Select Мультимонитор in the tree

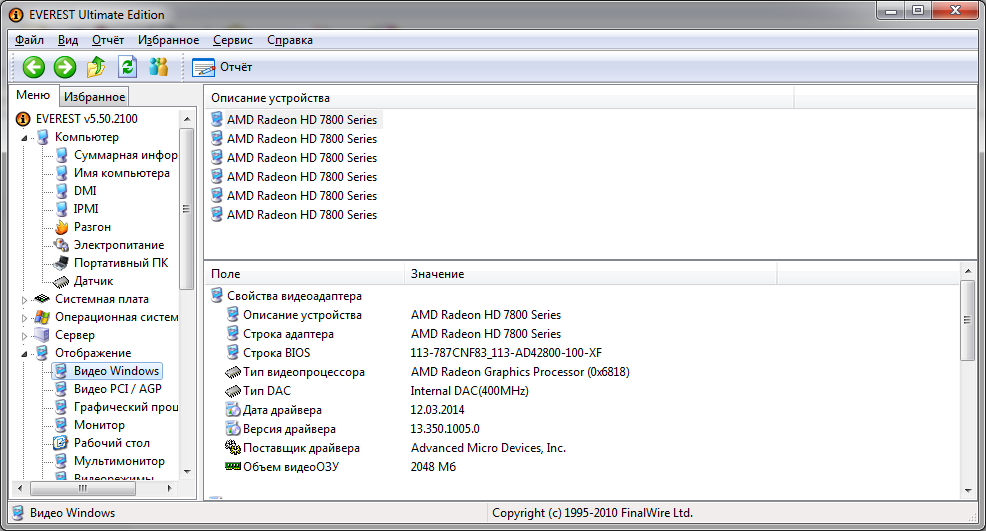(119, 461)
